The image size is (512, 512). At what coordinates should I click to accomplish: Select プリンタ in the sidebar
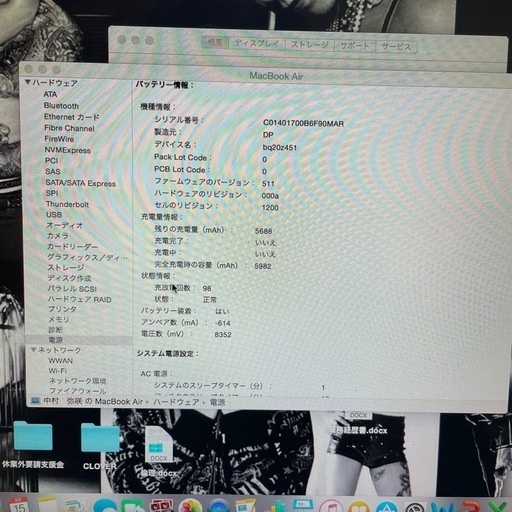pos(62,309)
